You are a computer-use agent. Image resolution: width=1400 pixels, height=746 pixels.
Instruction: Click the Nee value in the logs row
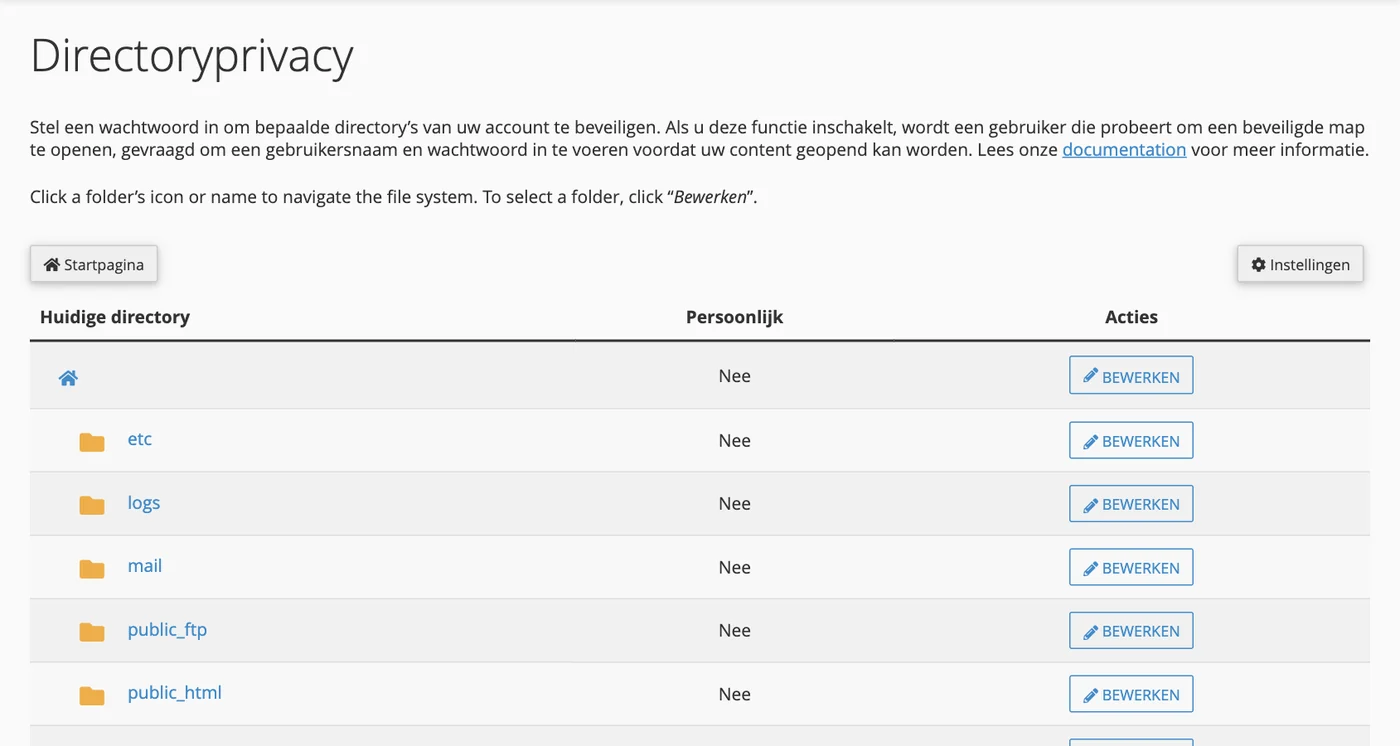[x=735, y=503]
